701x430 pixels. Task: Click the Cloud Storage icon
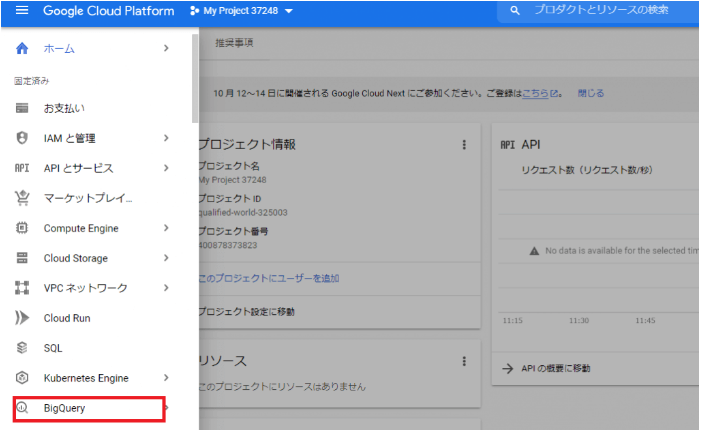tap(22, 258)
